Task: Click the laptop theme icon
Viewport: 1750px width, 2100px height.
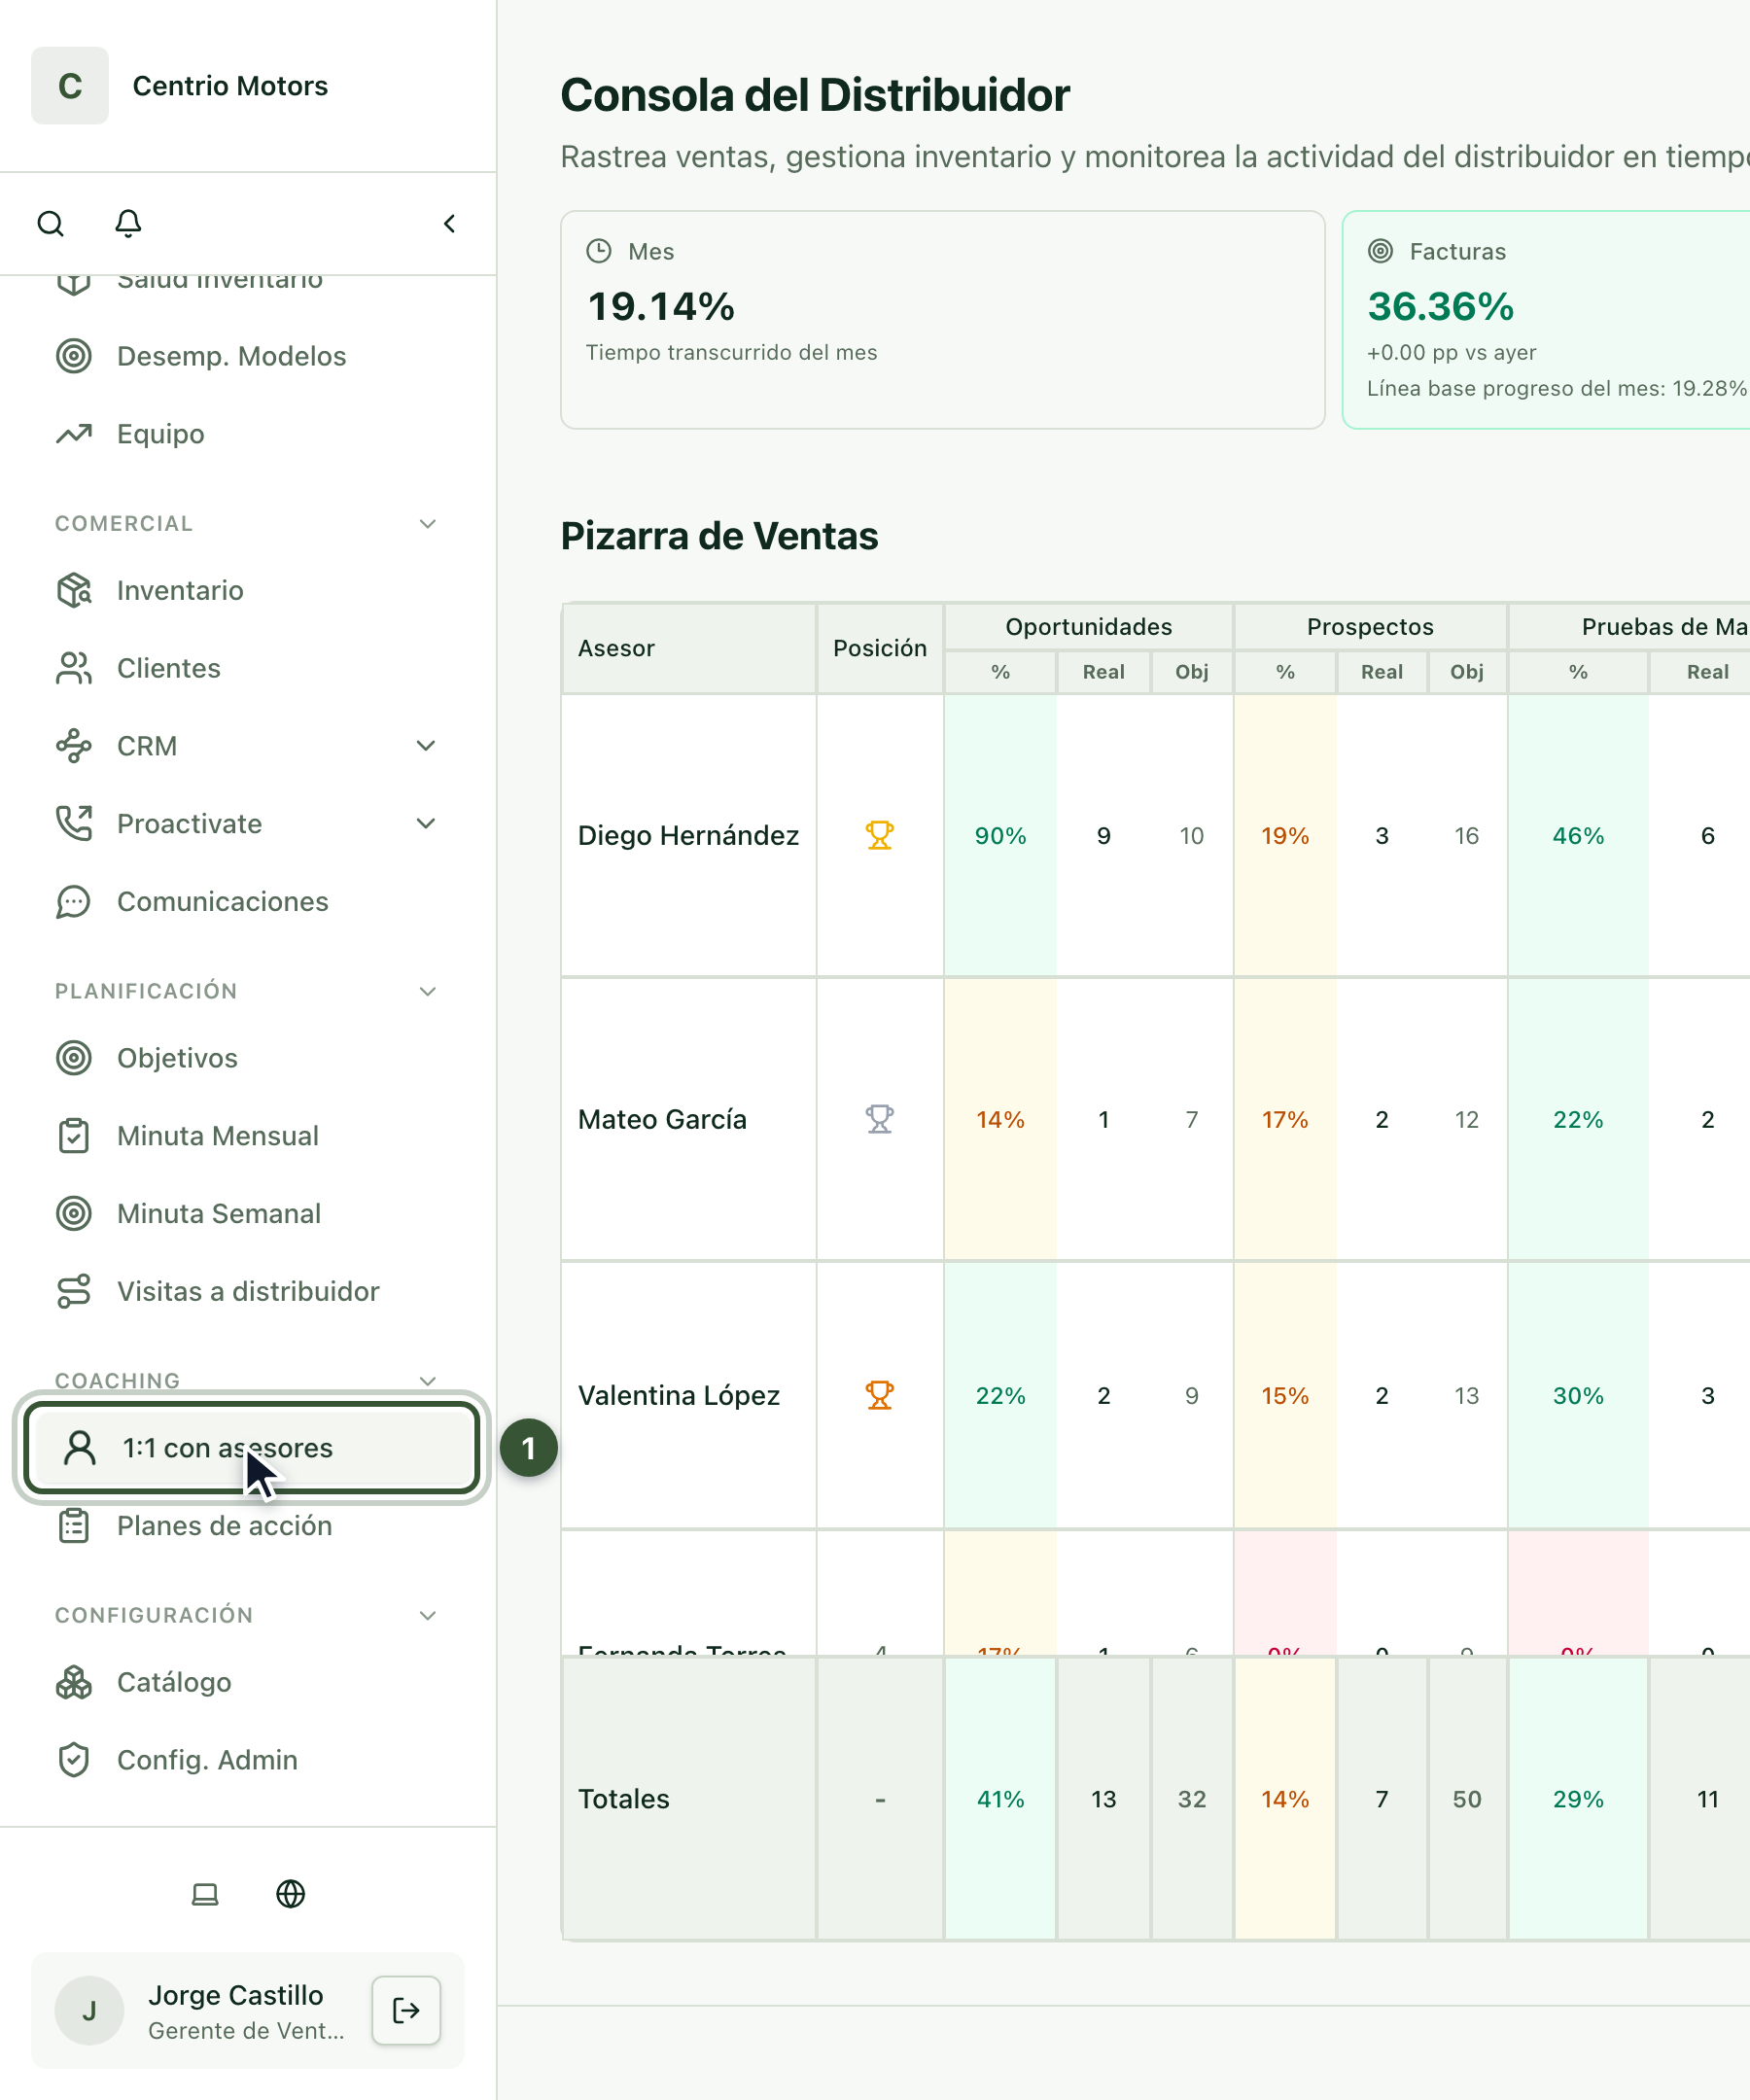Action: [205, 1894]
